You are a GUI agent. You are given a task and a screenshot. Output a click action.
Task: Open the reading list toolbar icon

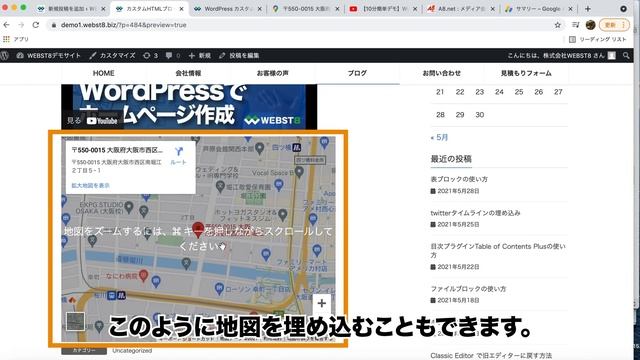click(x=576, y=25)
